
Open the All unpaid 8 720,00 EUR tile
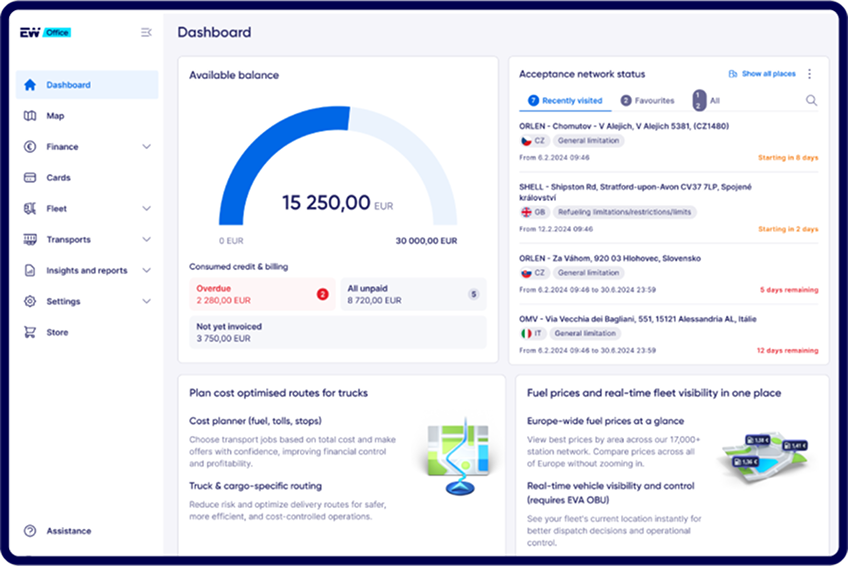coord(414,294)
